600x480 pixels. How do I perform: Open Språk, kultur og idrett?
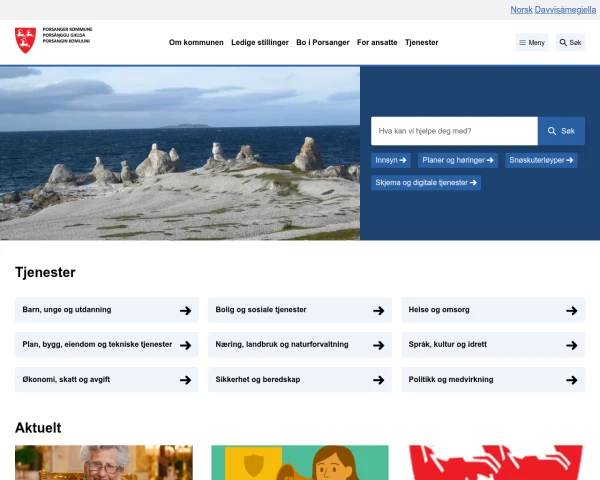493,344
